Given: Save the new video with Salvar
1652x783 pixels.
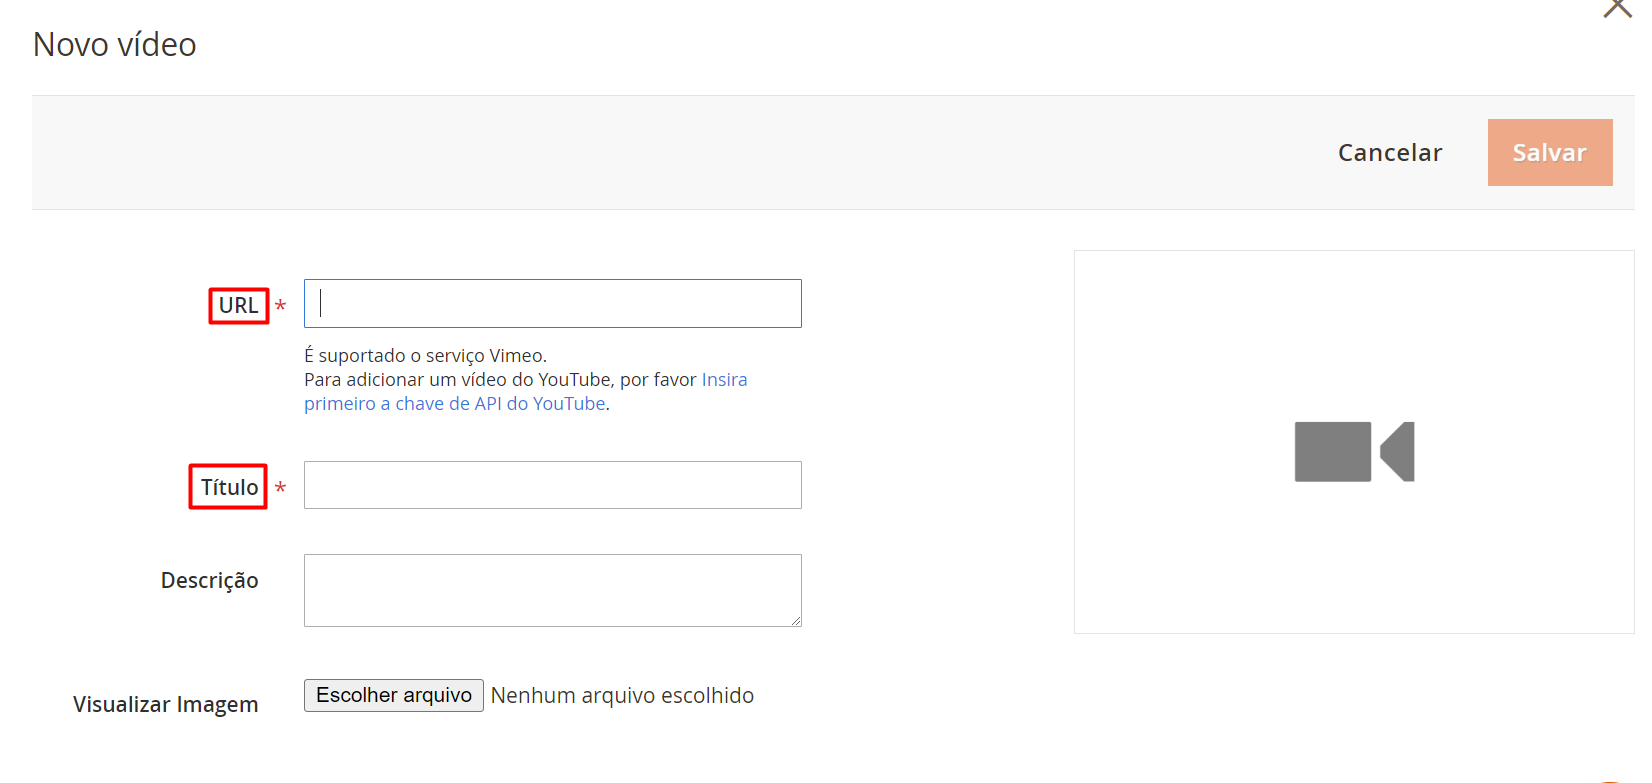Looking at the screenshot, I should click(1549, 153).
